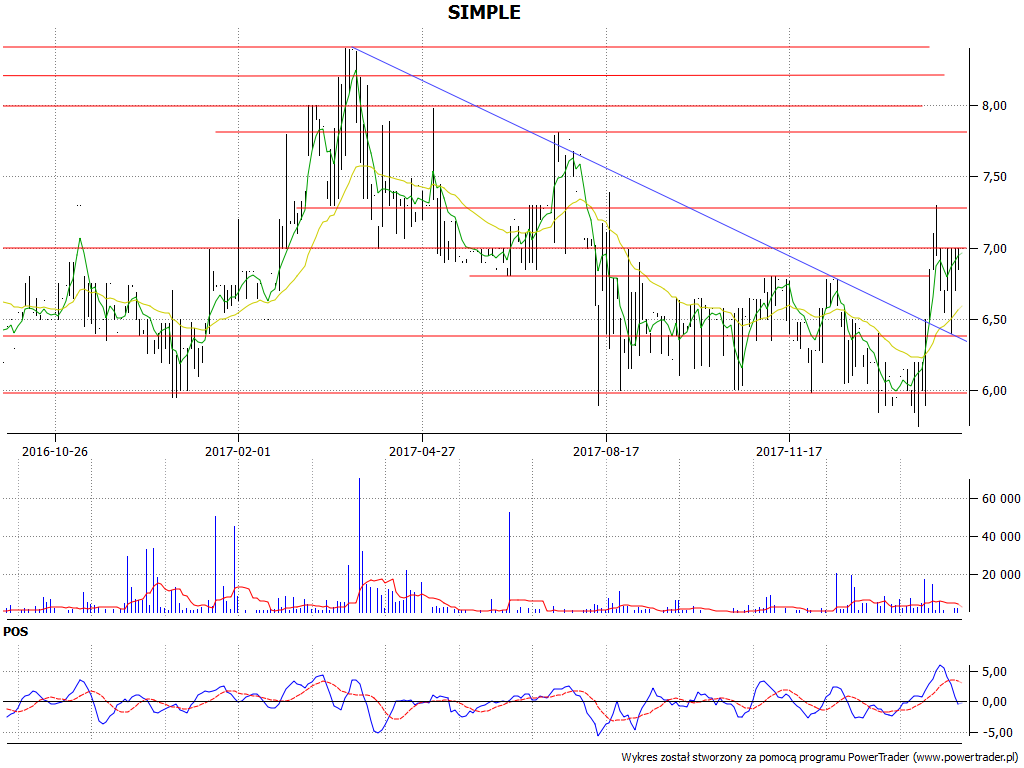Viewport: 1024px width, 768px height.
Task: Click the 8,00 price axis label
Action: coord(993,106)
